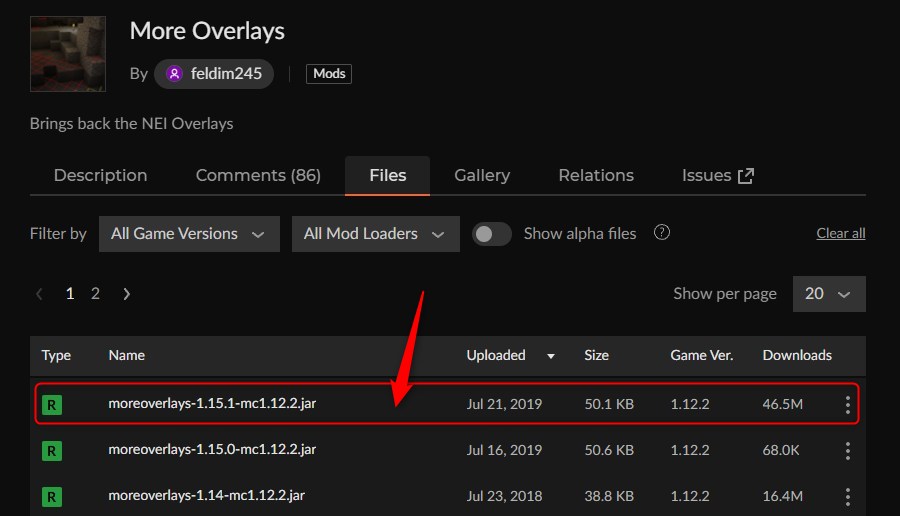Click the 38.8 KB size value
The height and width of the screenshot is (516, 900).
coord(609,496)
